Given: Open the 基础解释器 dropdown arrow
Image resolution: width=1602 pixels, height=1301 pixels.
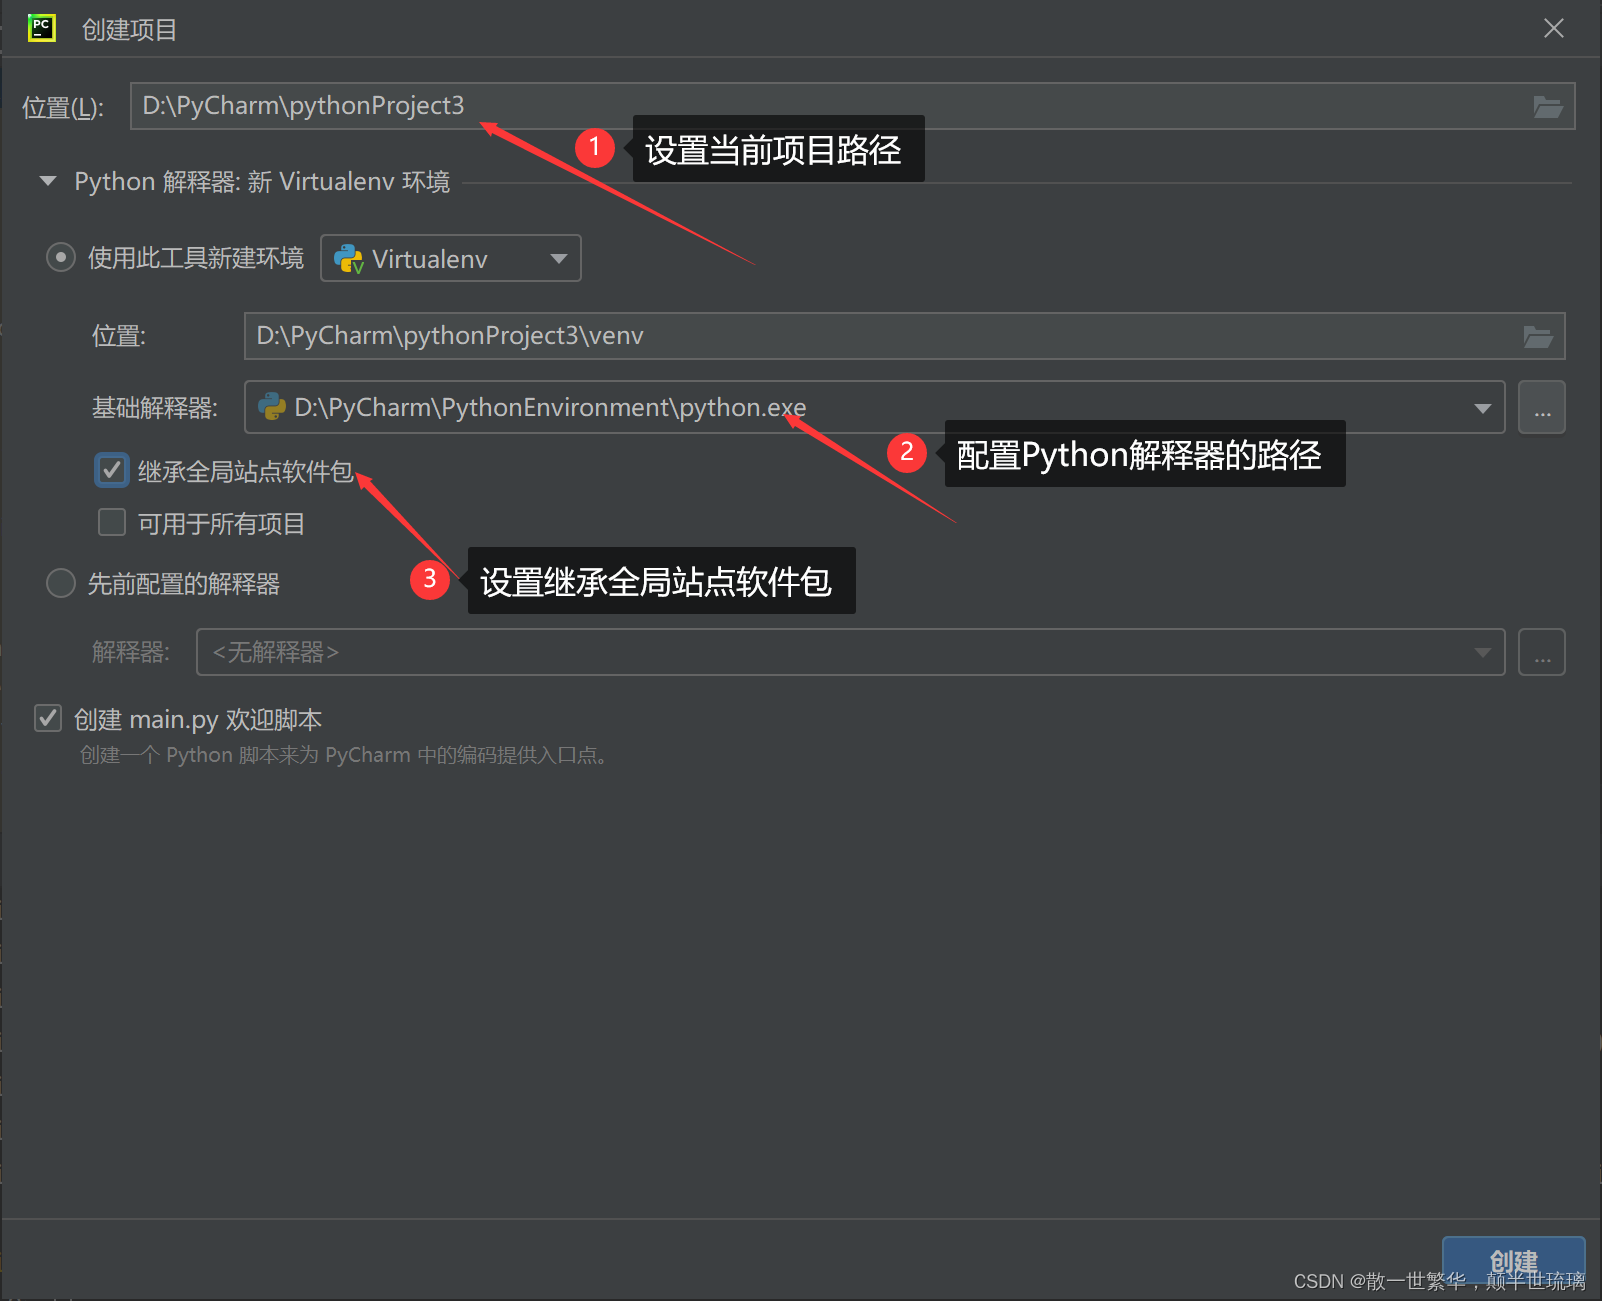Looking at the screenshot, I should (x=1483, y=408).
